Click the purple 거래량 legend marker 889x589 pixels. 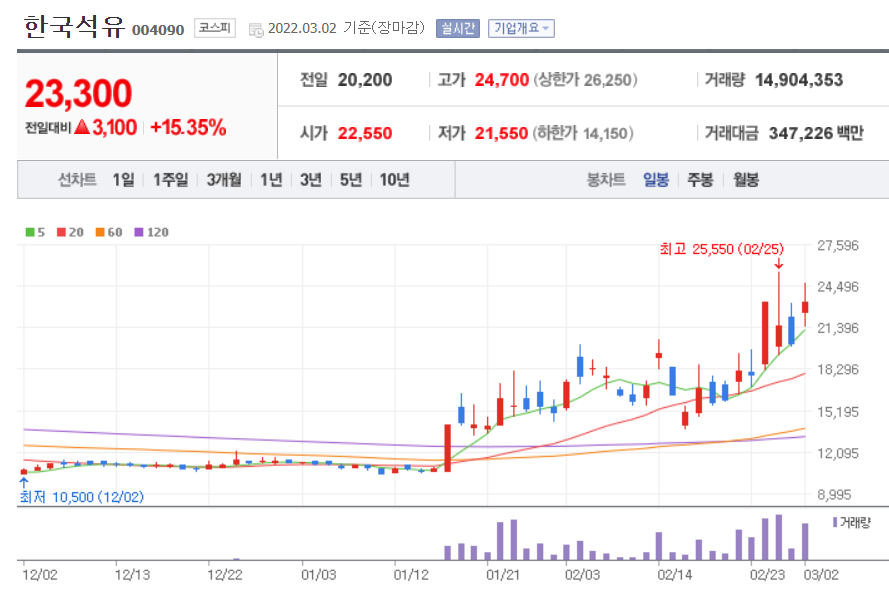point(835,522)
